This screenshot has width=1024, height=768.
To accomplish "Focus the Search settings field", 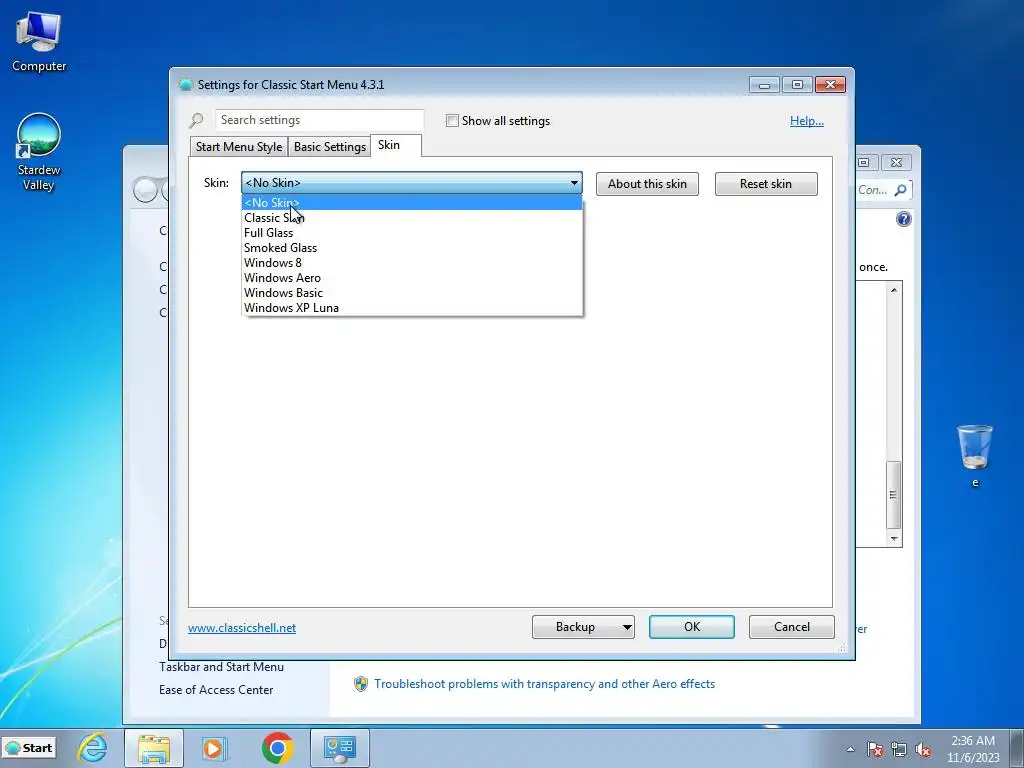I will click(319, 120).
